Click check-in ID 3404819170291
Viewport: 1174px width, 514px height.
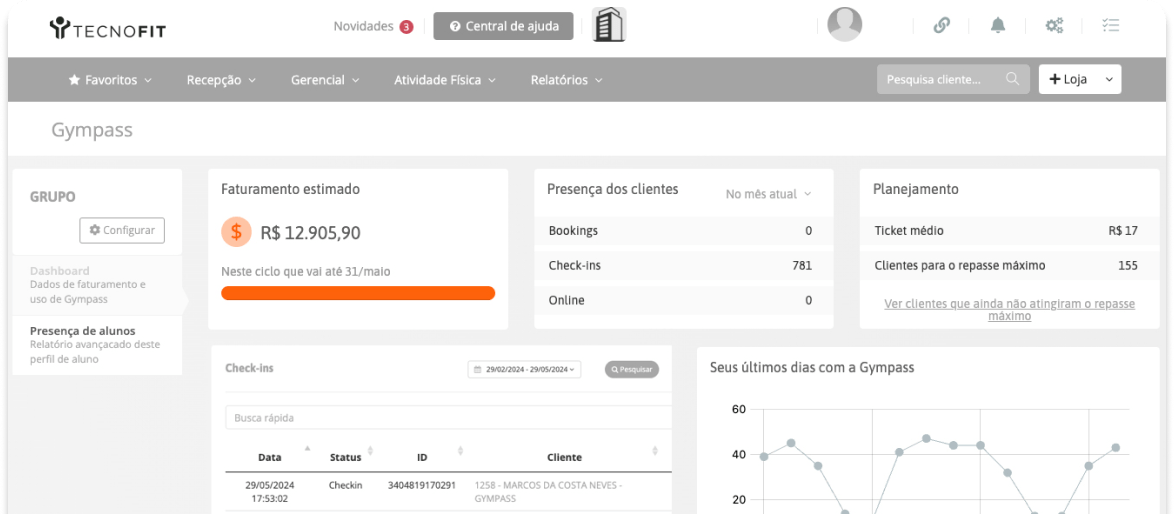(422, 485)
